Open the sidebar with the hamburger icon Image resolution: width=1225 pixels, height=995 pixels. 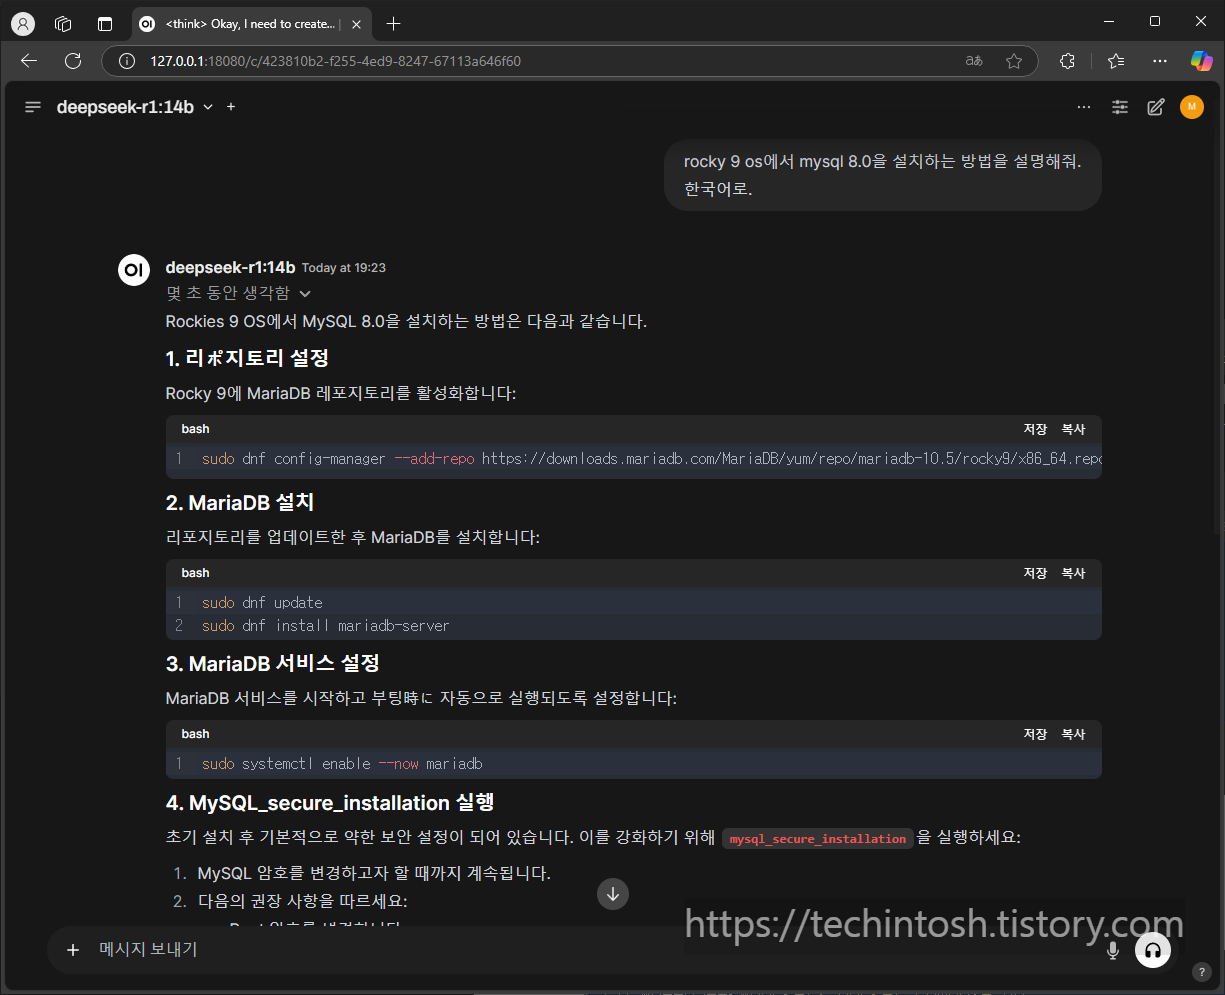click(x=32, y=107)
